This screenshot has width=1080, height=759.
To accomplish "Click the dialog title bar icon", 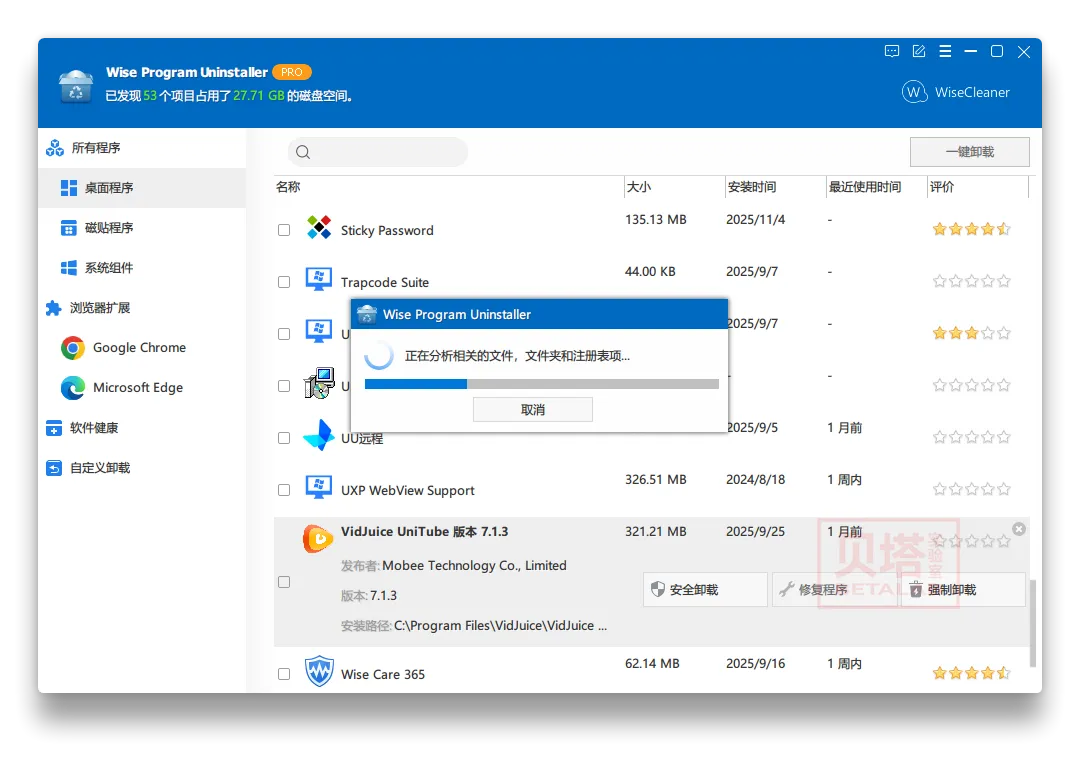I will pos(367,314).
